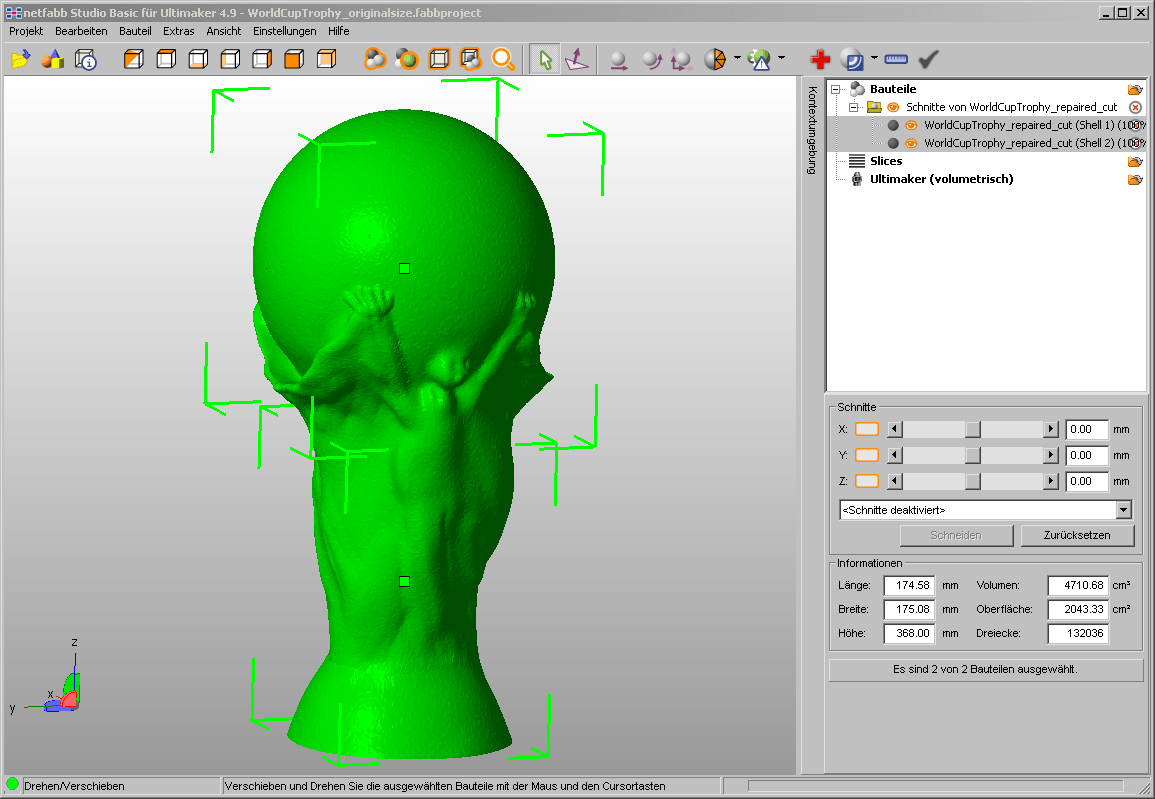Click the folder icon on Slices row
The height and width of the screenshot is (799, 1155).
(1135, 161)
